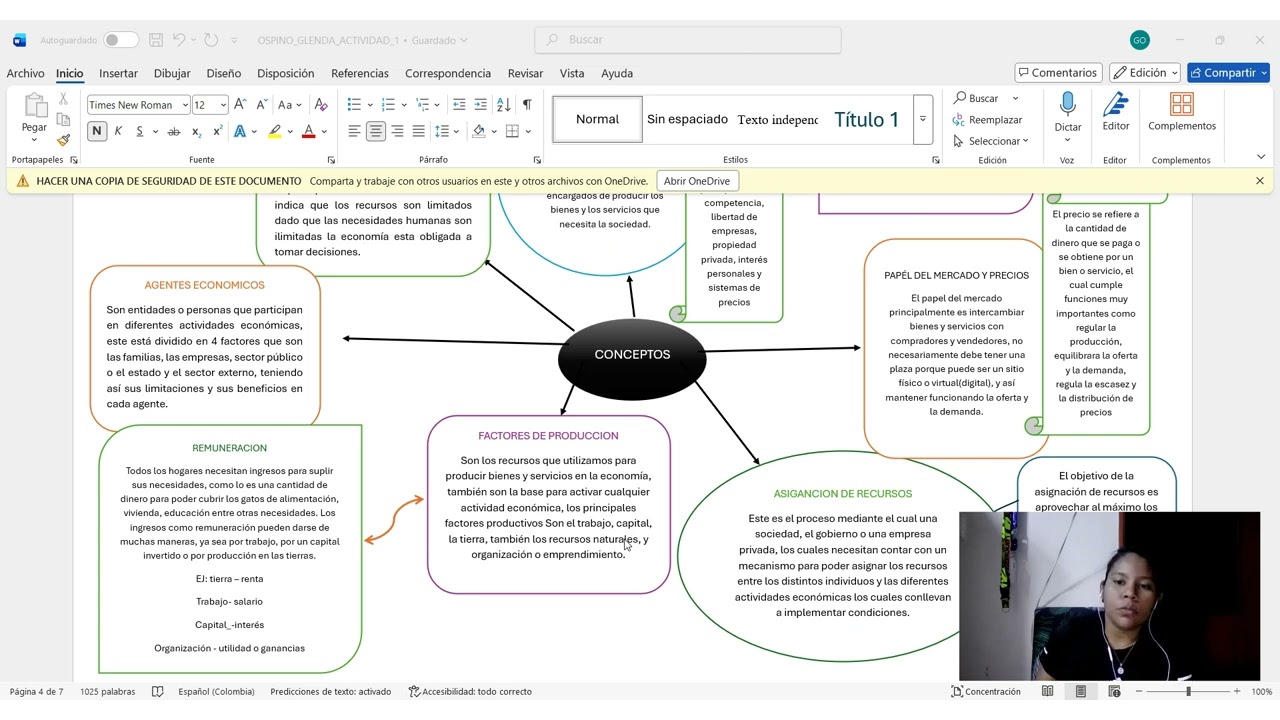Click the Dictar microphone icon
Viewport: 1280px width, 720px height.
[1068, 104]
